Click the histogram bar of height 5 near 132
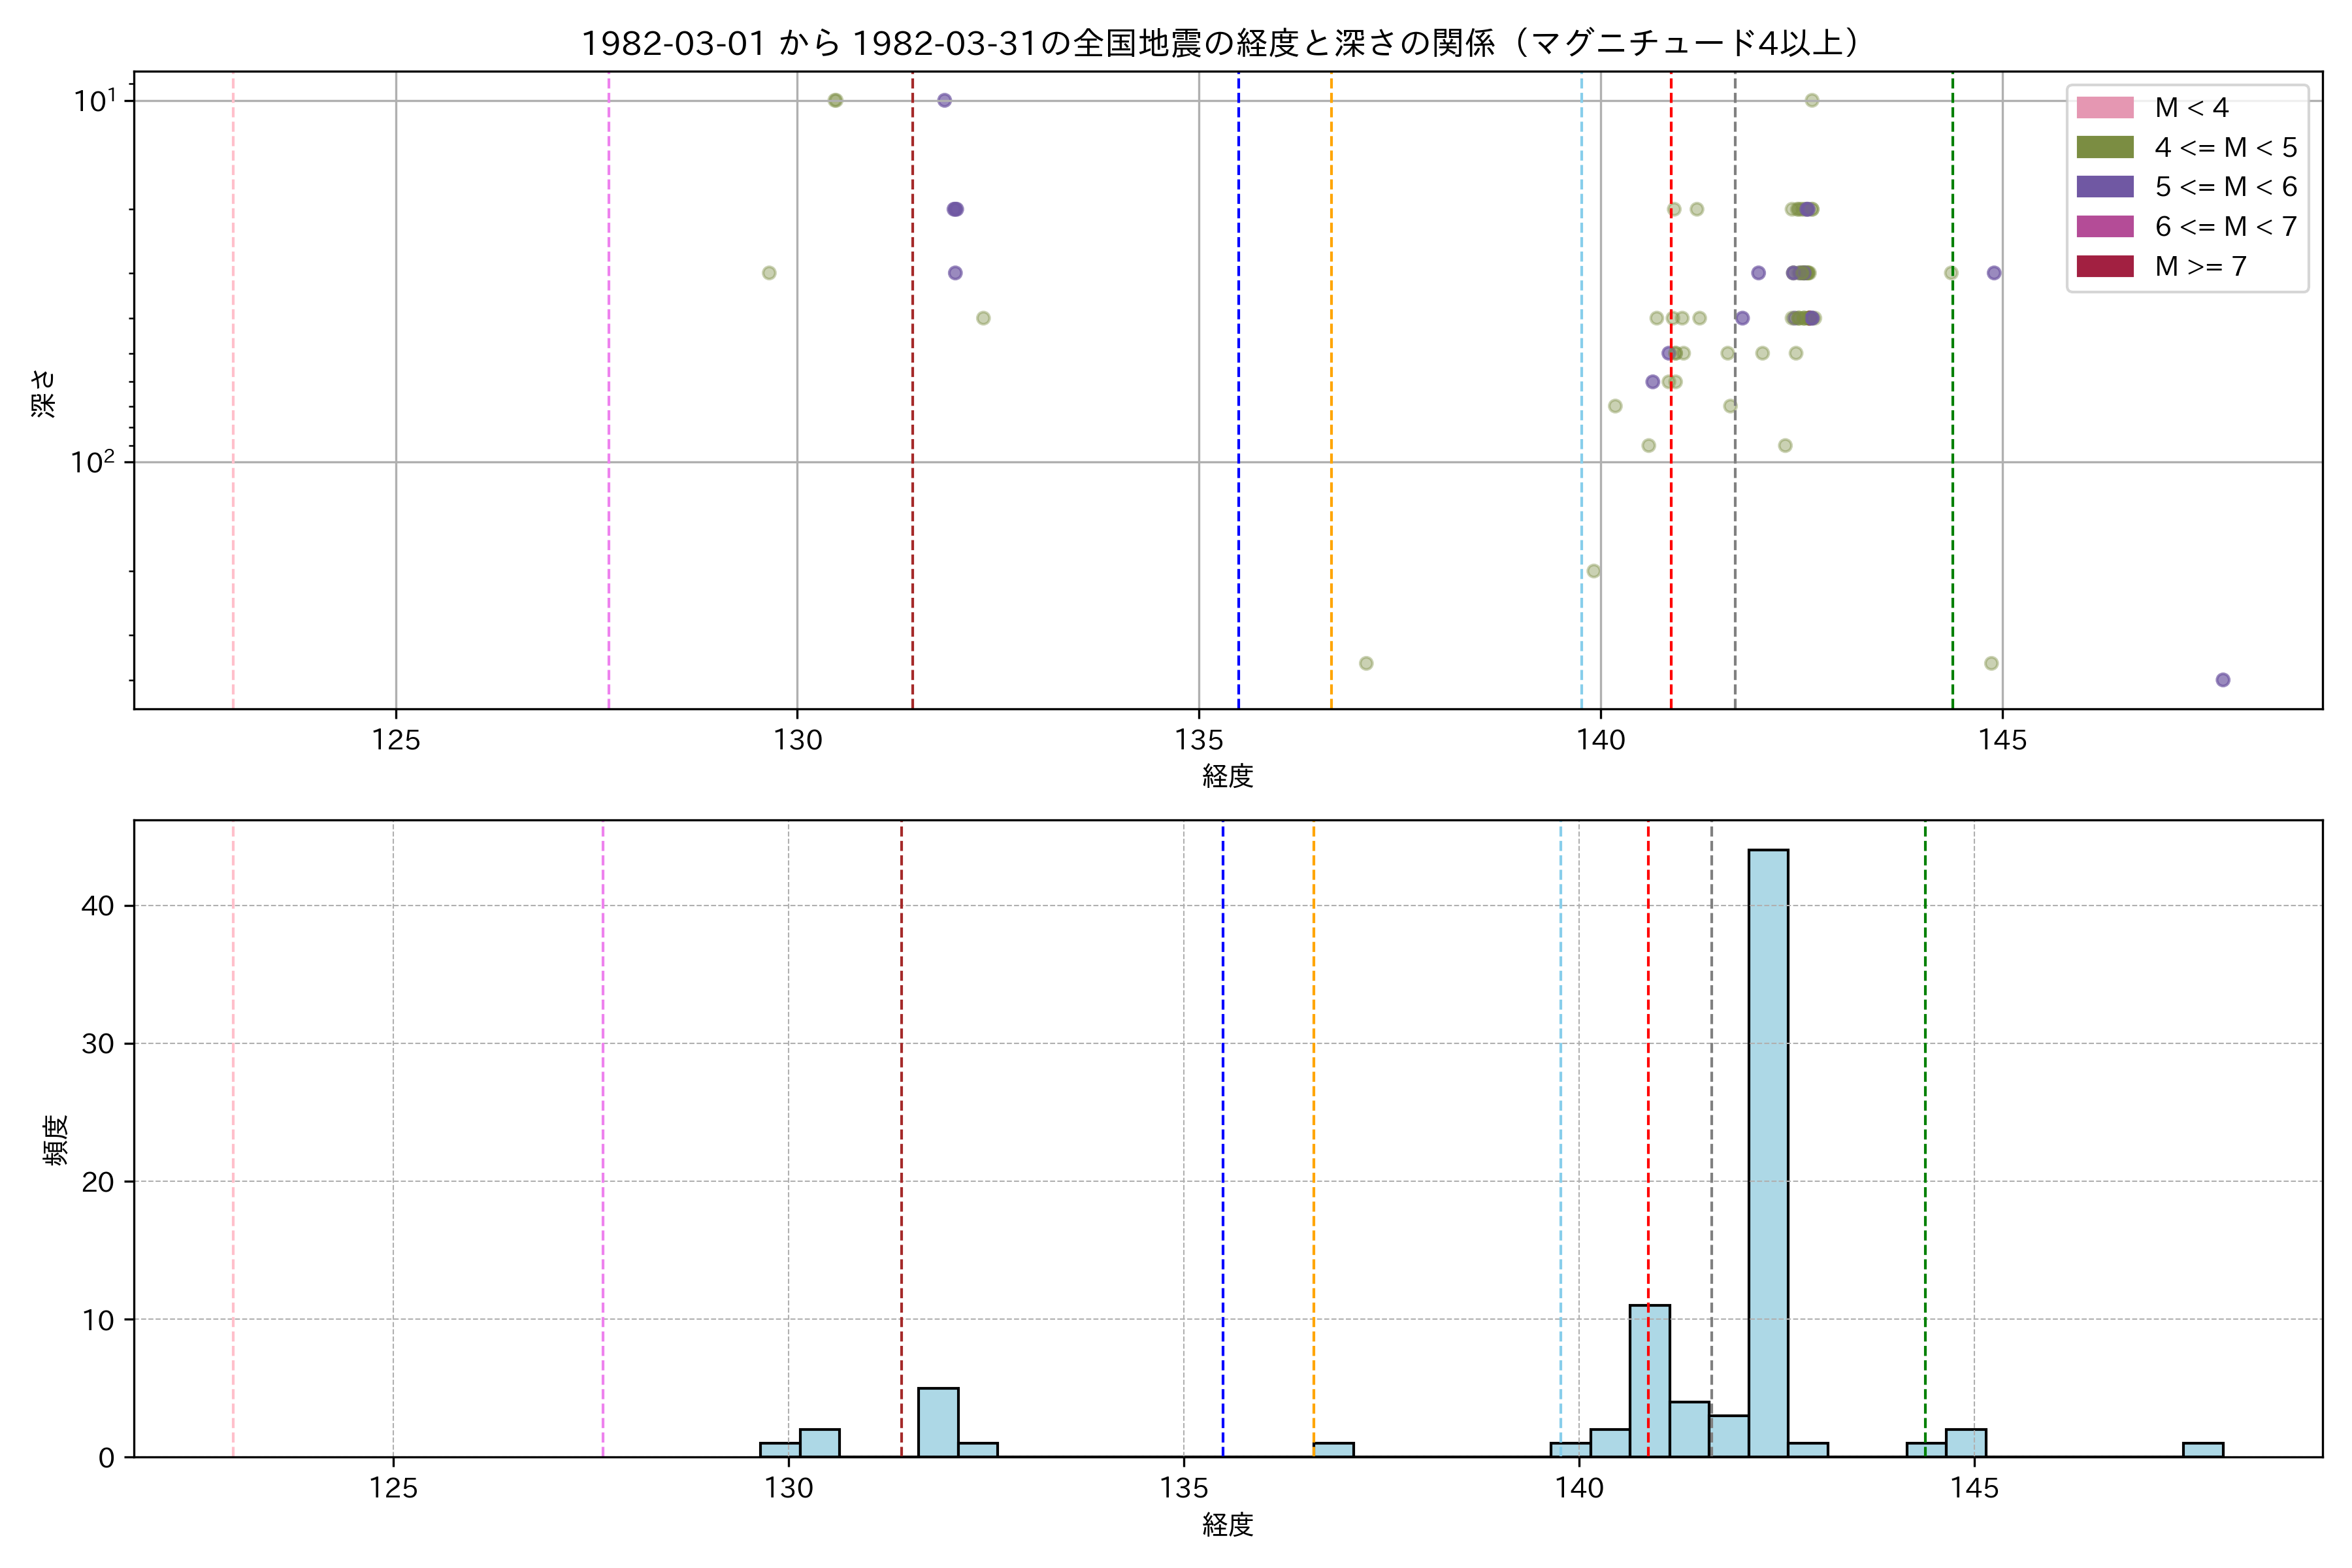The height and width of the screenshot is (1568, 2352). click(x=938, y=1422)
